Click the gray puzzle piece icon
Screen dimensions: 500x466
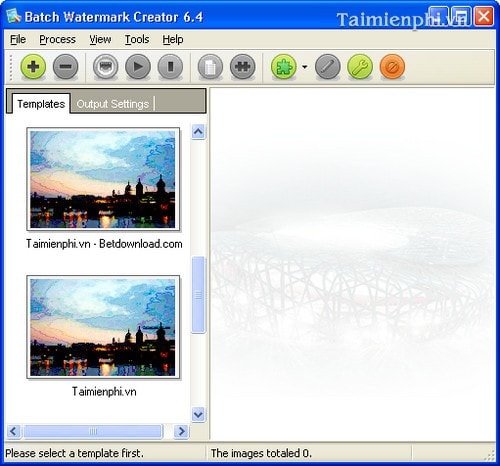click(243, 67)
